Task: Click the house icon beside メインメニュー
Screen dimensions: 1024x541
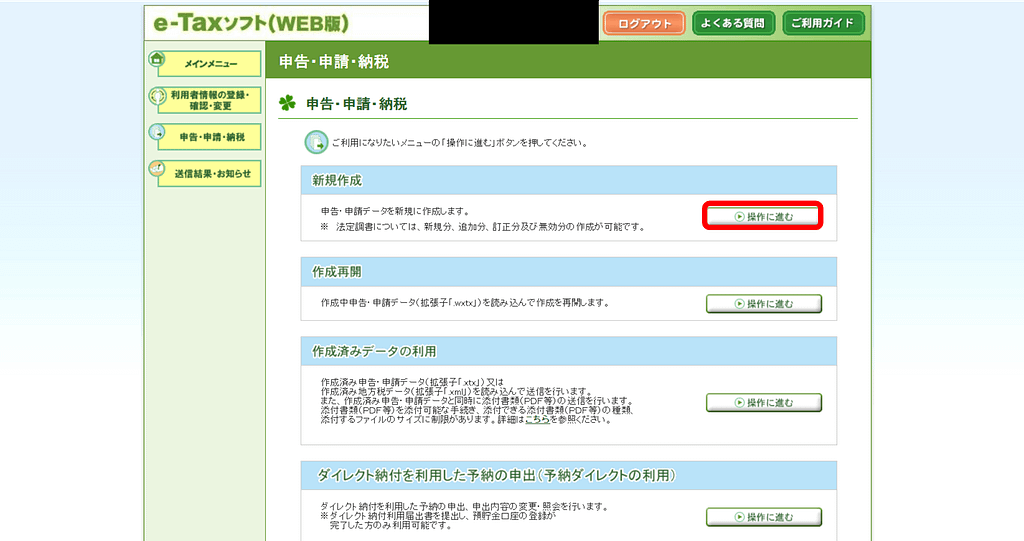Action: pos(157,59)
